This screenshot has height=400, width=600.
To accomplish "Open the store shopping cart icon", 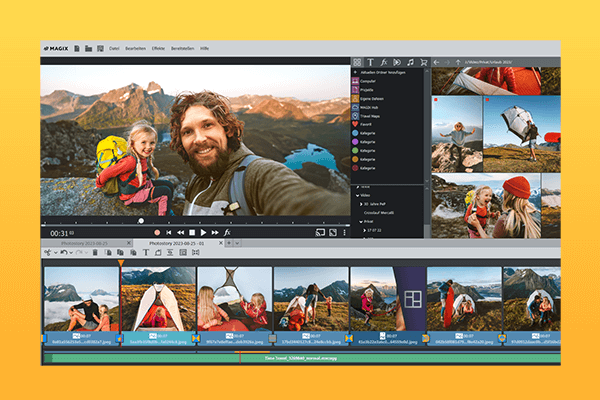I will click(x=423, y=62).
